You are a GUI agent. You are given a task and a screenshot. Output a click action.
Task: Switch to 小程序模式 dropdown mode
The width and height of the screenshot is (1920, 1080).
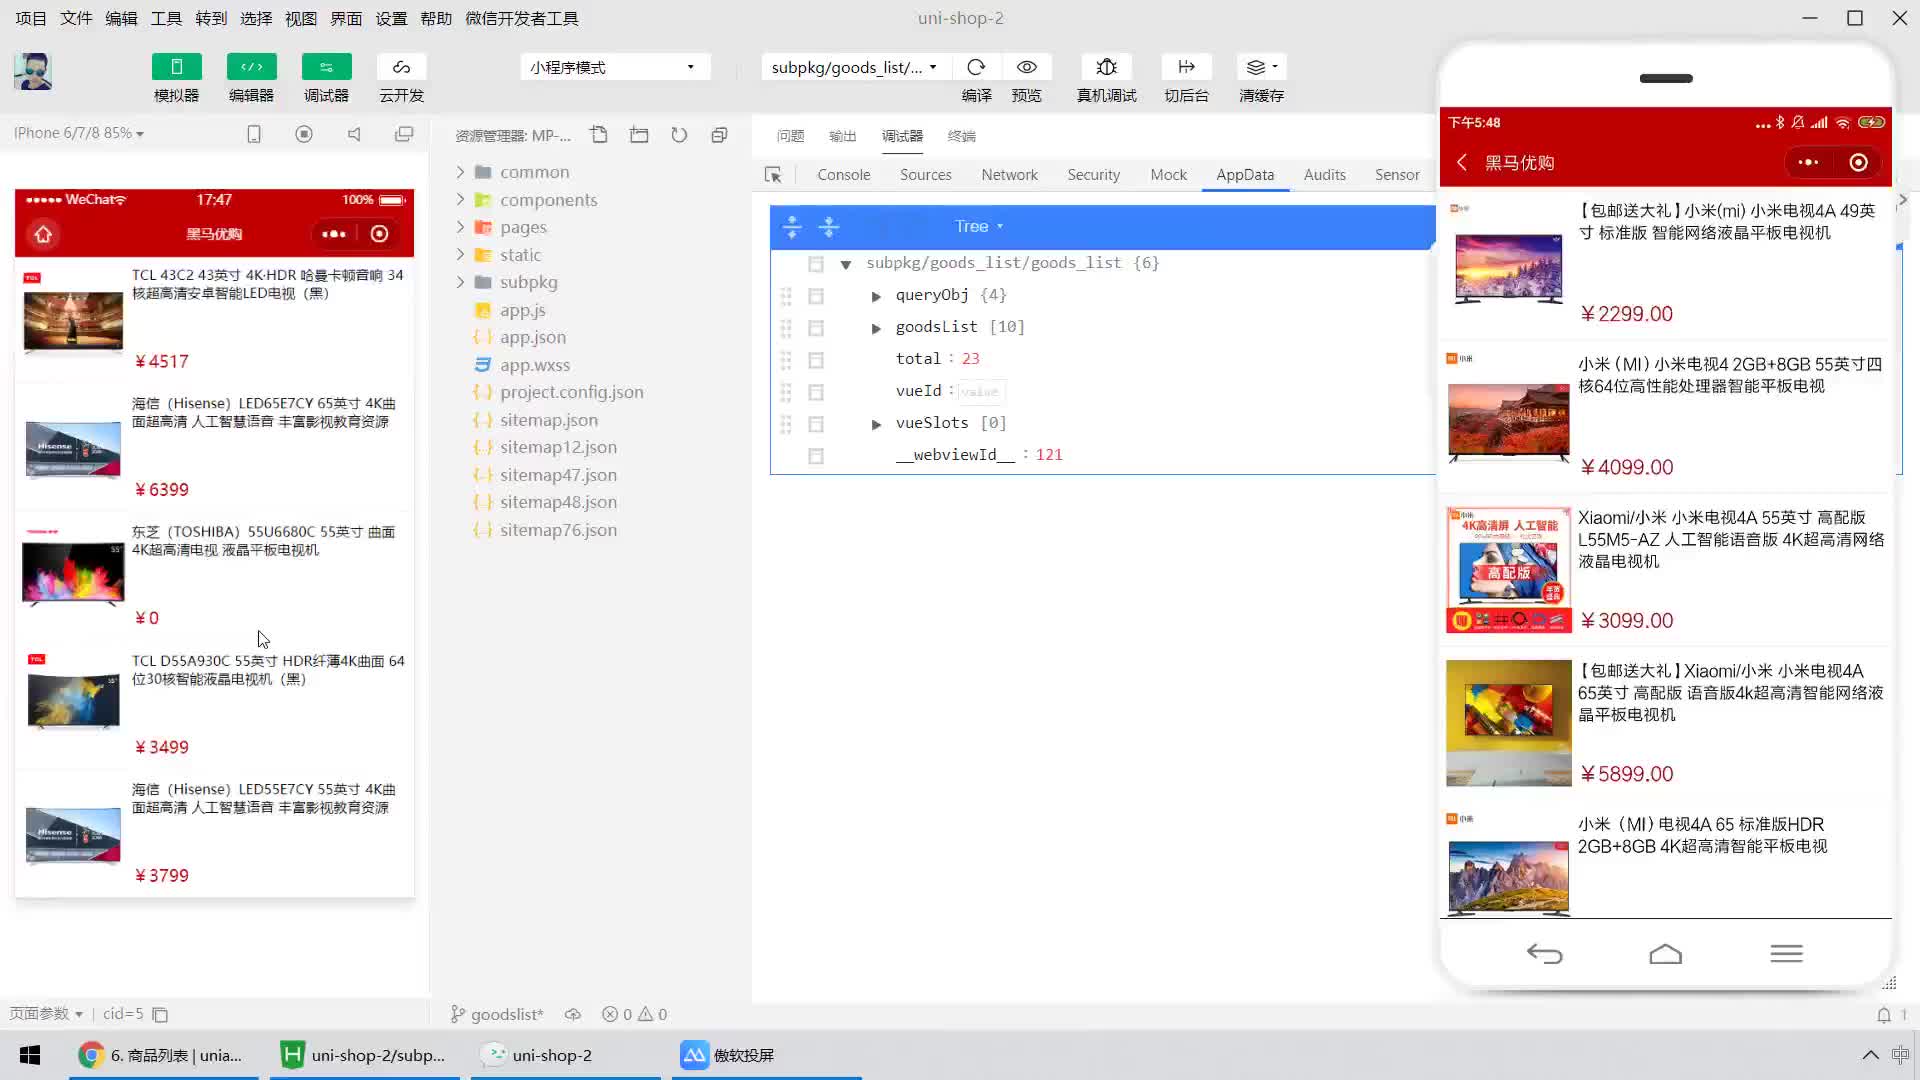click(613, 67)
